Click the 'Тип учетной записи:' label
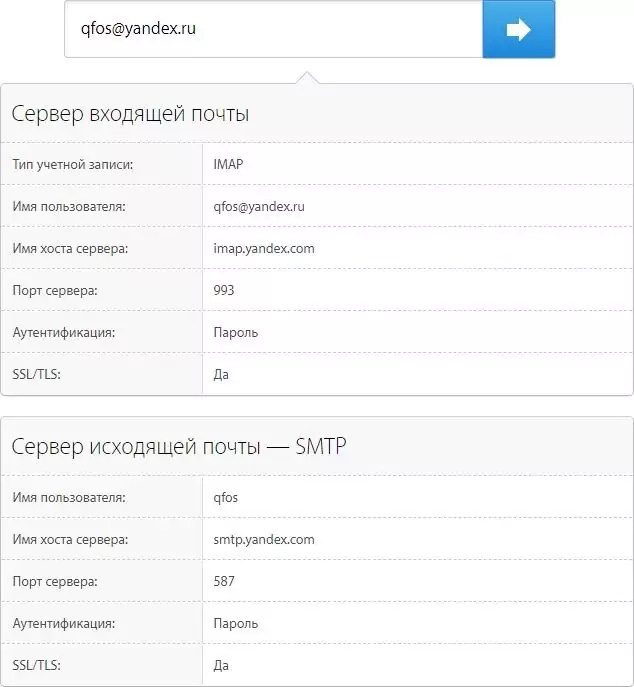The height and width of the screenshot is (687, 634). click(x=73, y=164)
